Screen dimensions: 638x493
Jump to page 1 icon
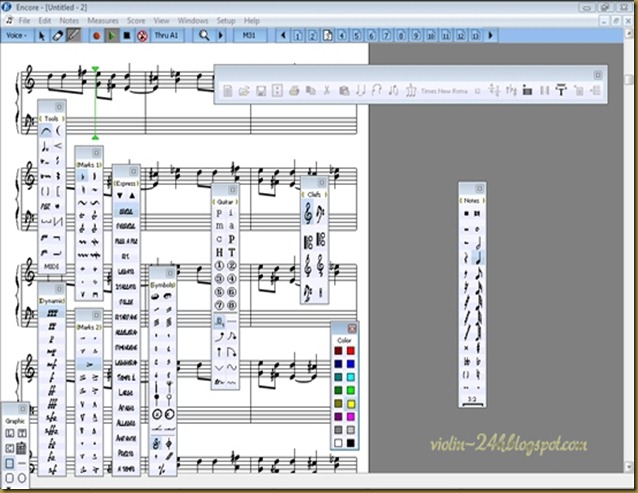pyautogui.click(x=297, y=36)
